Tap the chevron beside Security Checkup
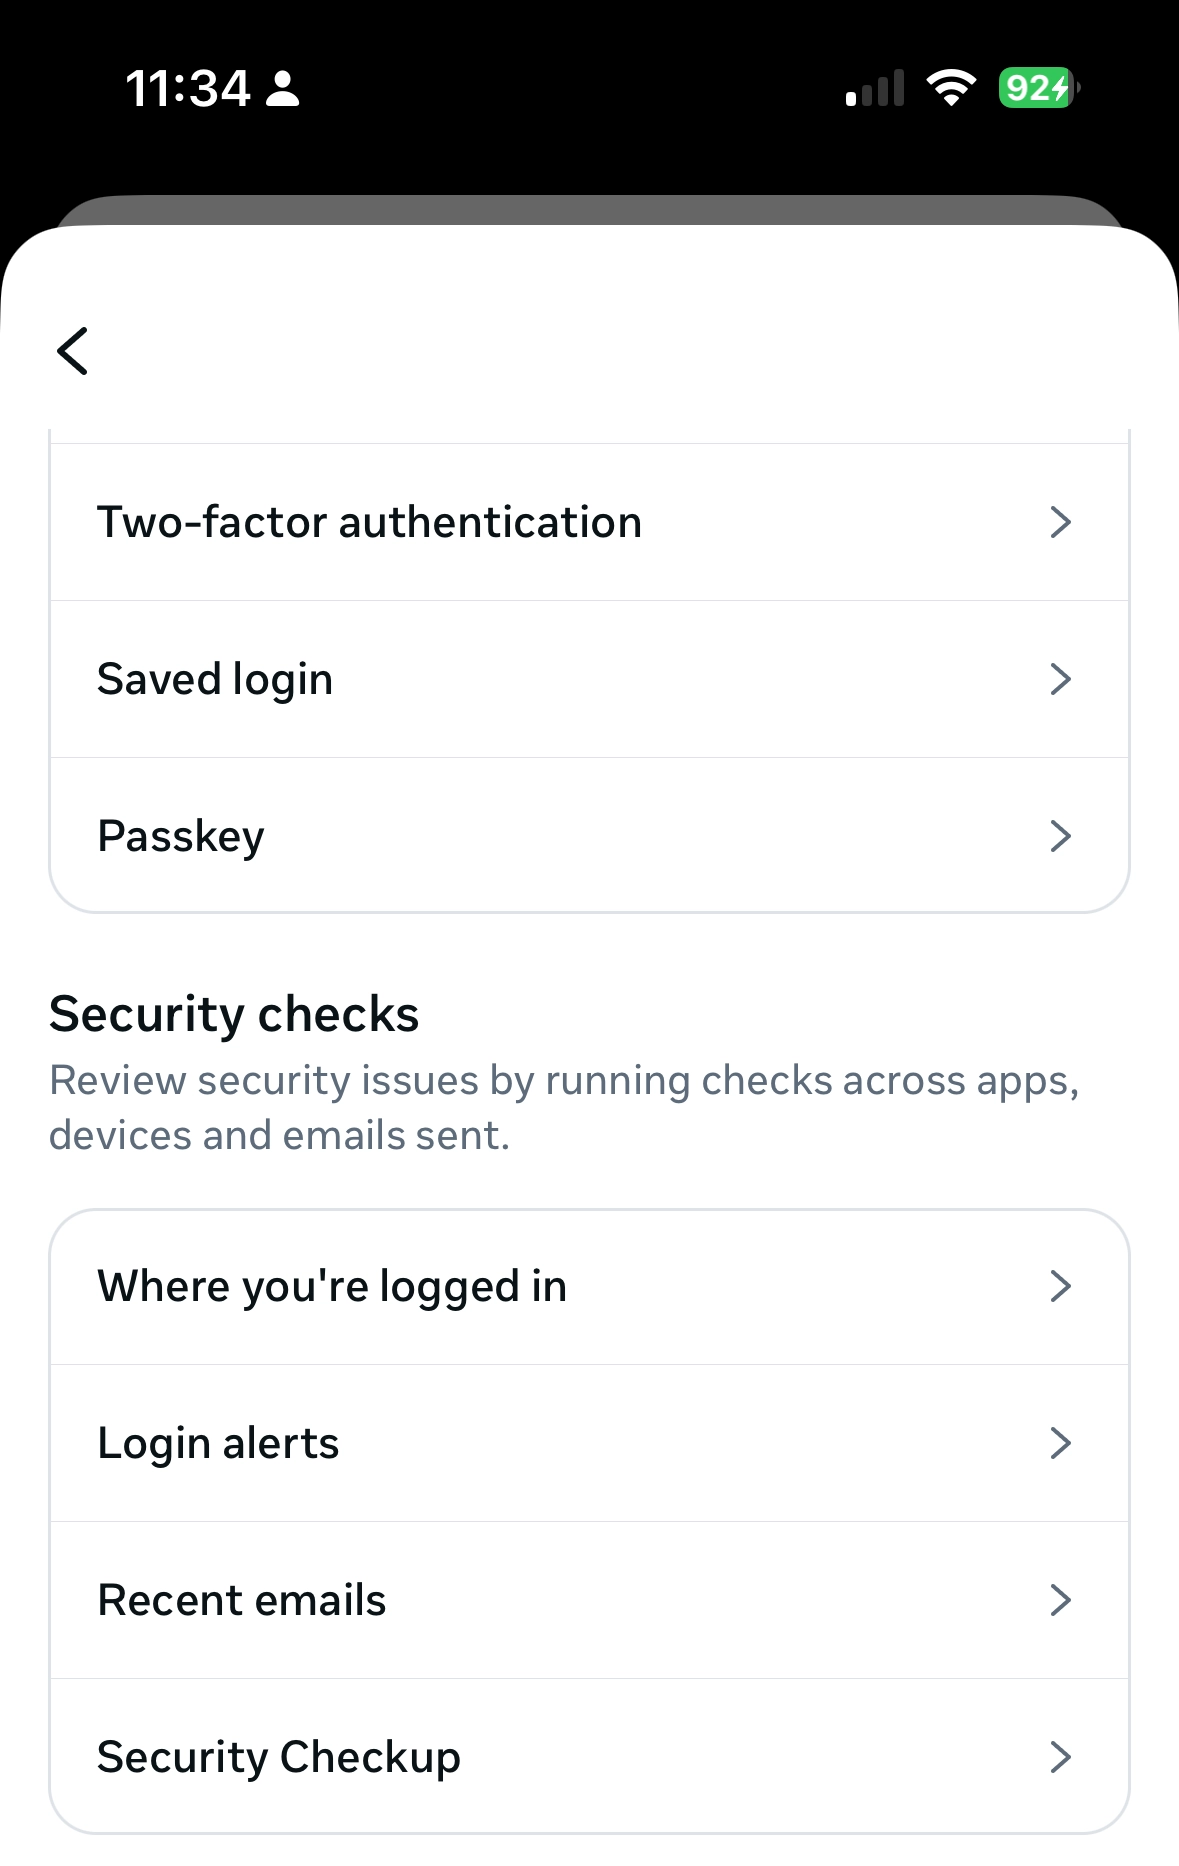This screenshot has height=1866, width=1179. (x=1060, y=1757)
